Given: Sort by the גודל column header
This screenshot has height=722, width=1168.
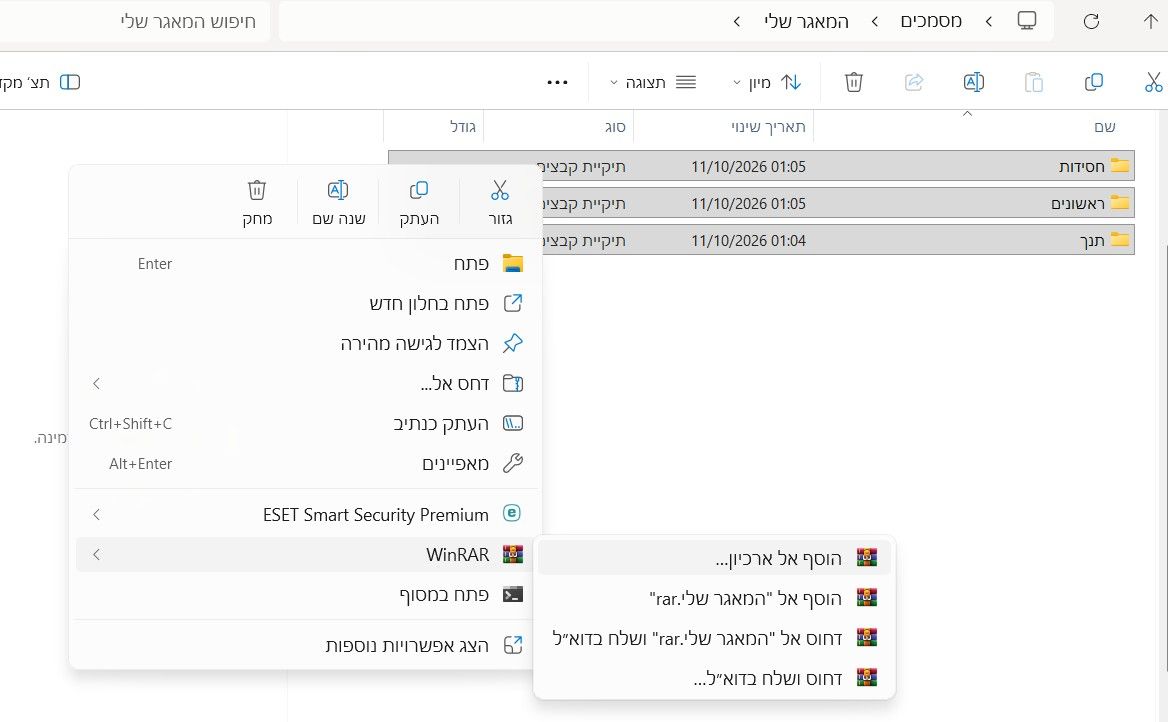Looking at the screenshot, I should (463, 127).
